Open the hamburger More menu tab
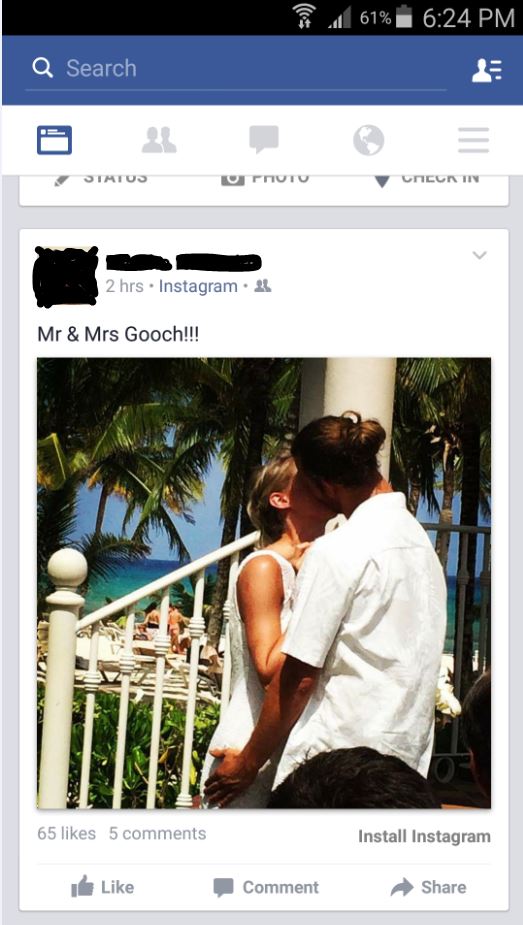The height and width of the screenshot is (925, 523). (x=473, y=140)
